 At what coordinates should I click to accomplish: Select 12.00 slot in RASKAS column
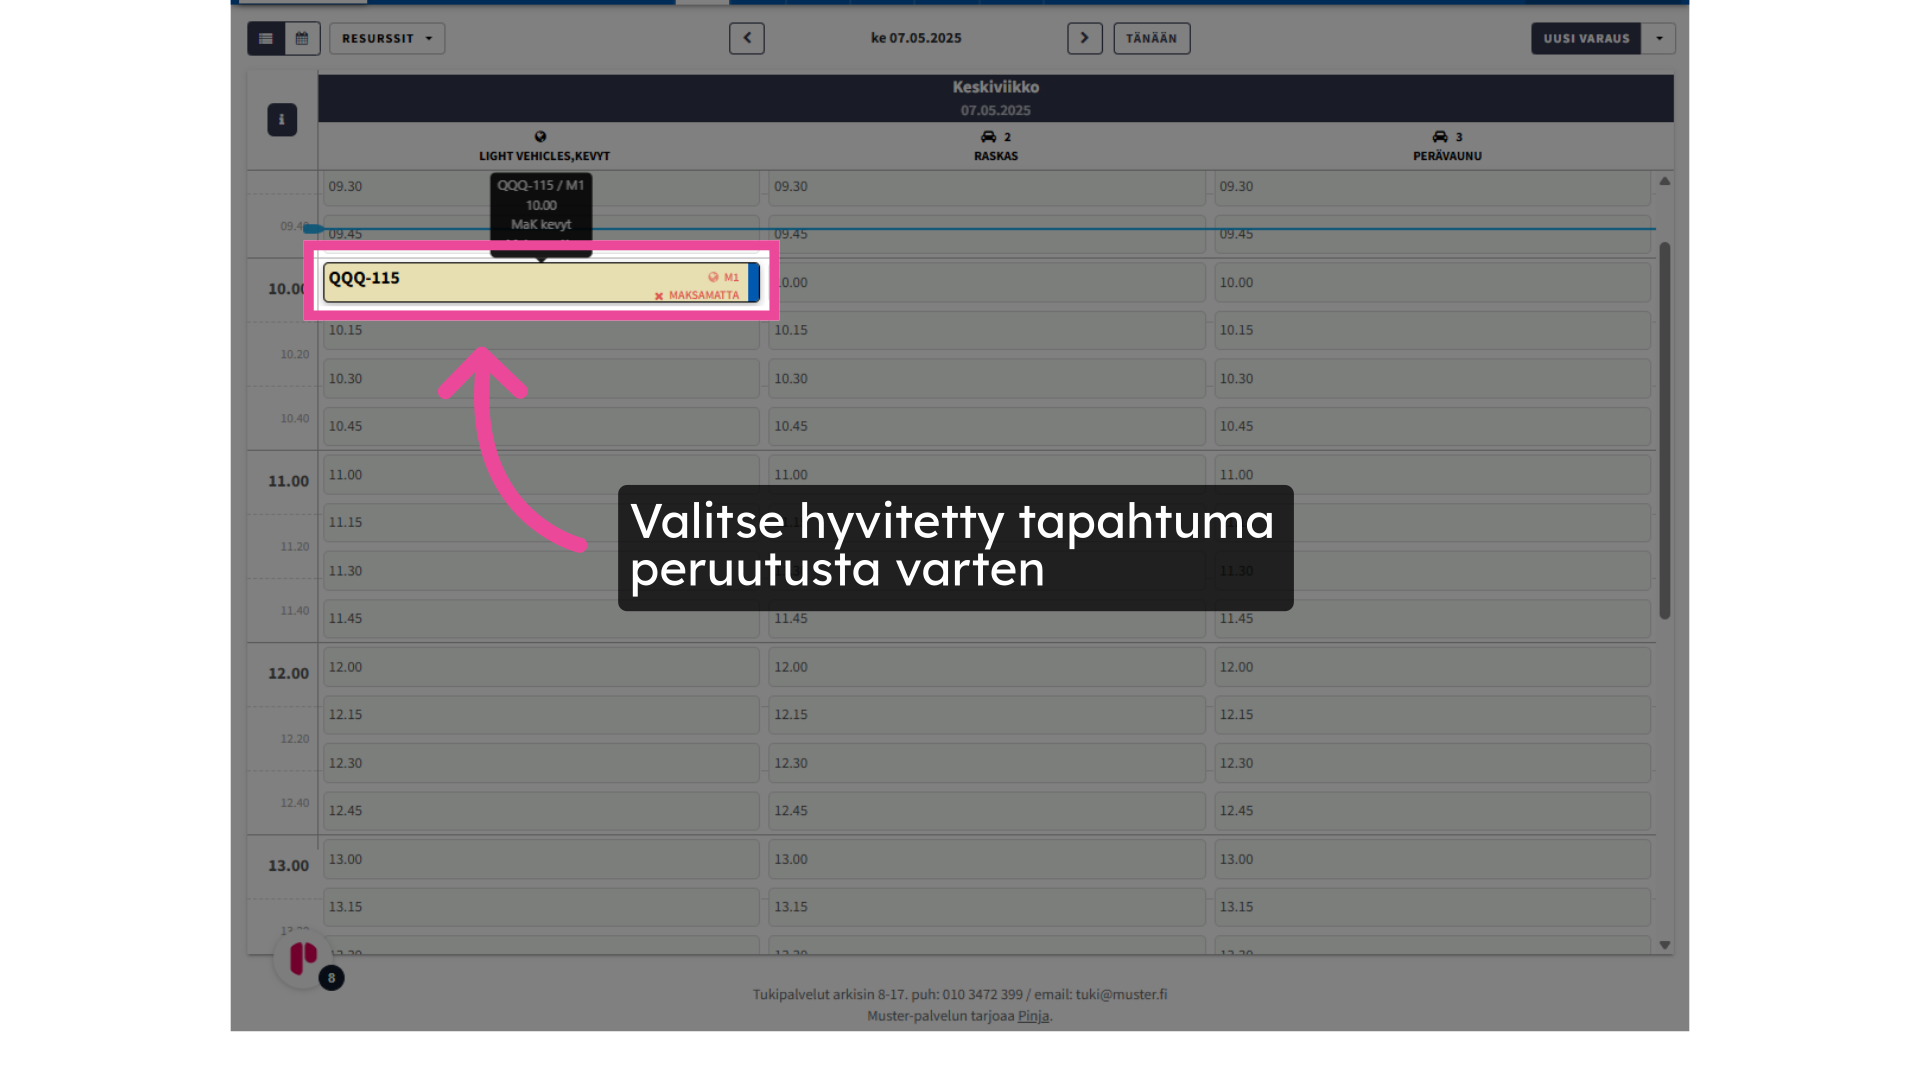point(987,667)
